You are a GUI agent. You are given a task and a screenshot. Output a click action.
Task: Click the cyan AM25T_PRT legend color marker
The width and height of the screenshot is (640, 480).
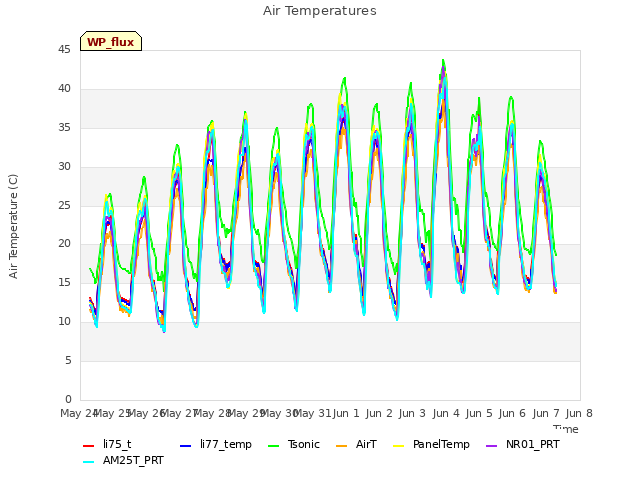89,462
